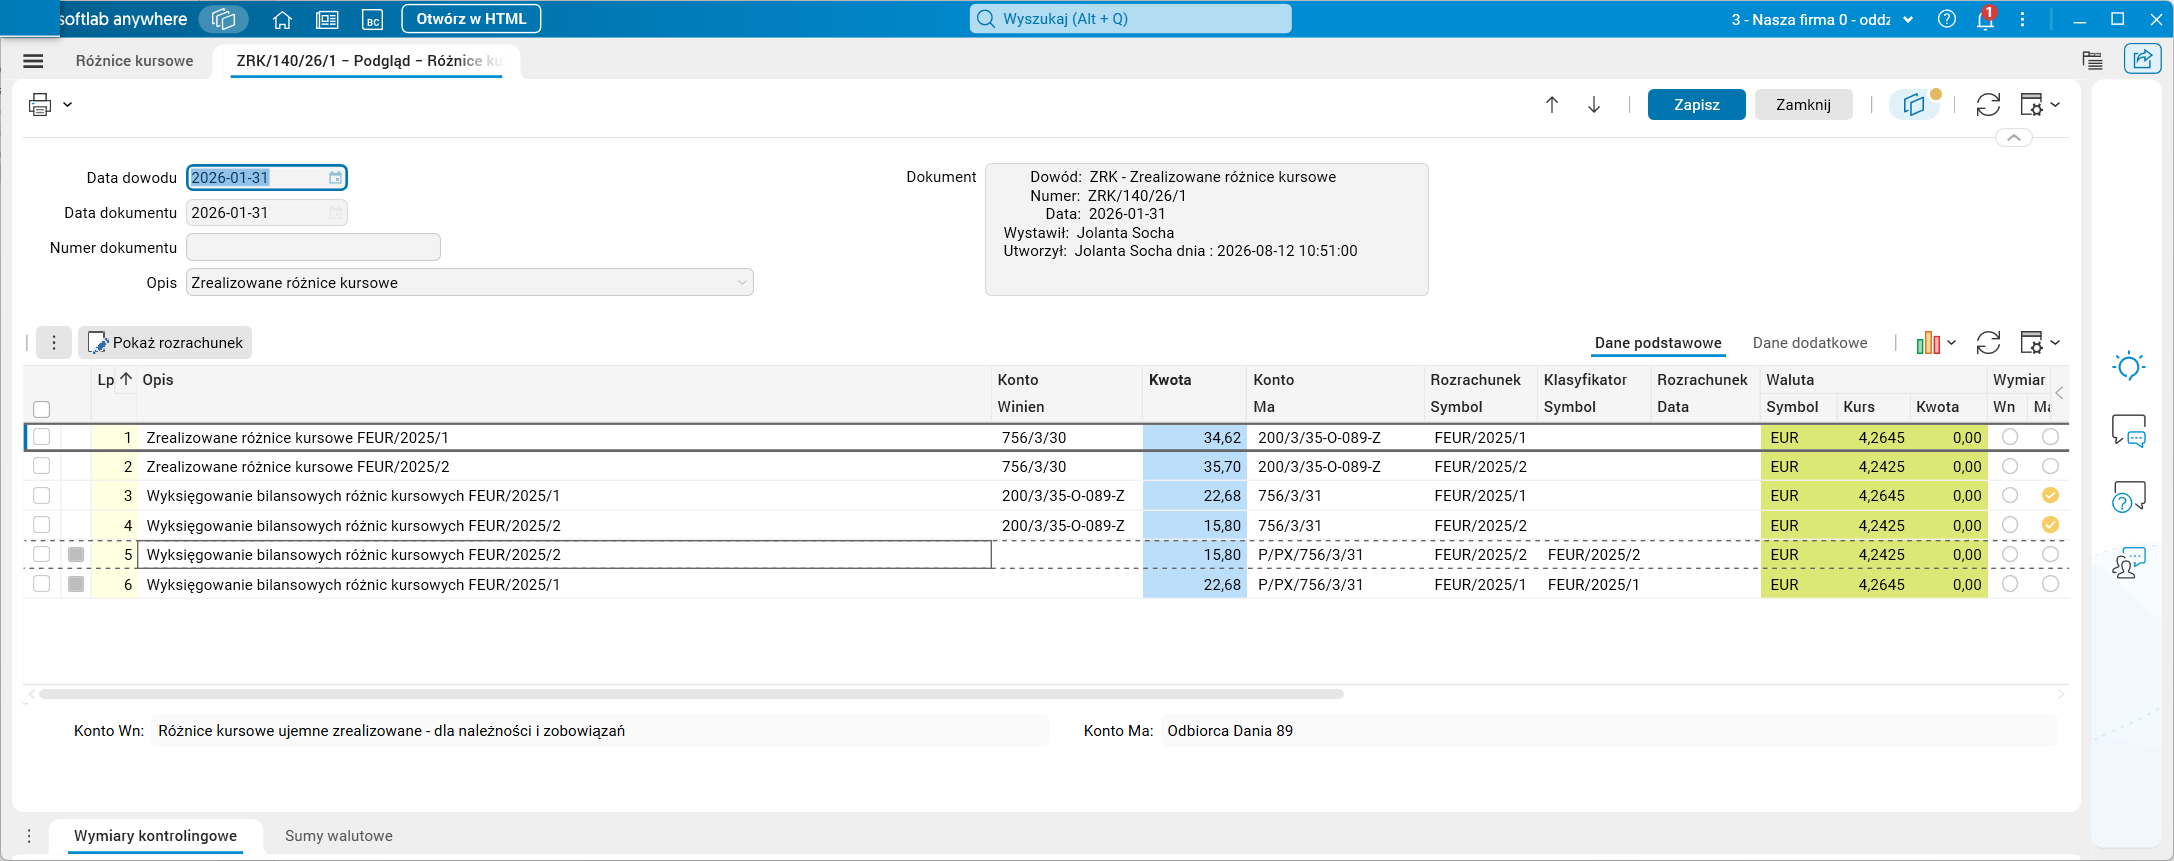The image size is (2174, 861).
Task: Click the grid horizontal scrollbar
Action: point(691,694)
